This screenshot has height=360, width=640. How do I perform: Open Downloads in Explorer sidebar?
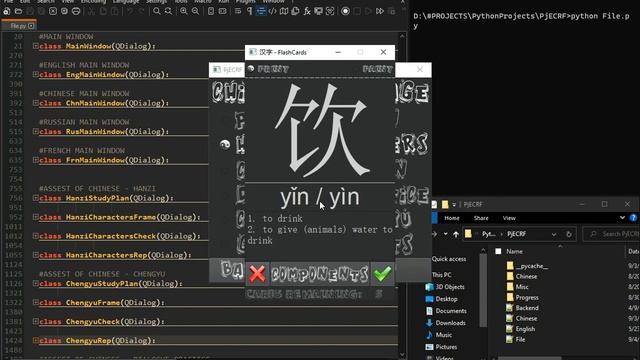[x=445, y=323]
